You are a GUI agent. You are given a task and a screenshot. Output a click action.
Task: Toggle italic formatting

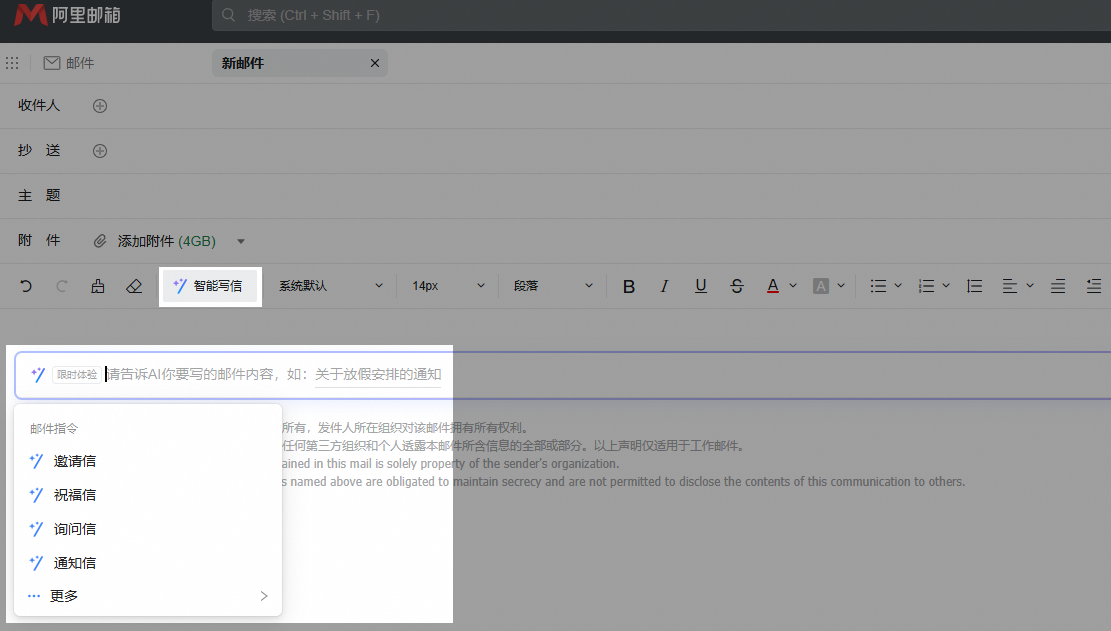(664, 286)
